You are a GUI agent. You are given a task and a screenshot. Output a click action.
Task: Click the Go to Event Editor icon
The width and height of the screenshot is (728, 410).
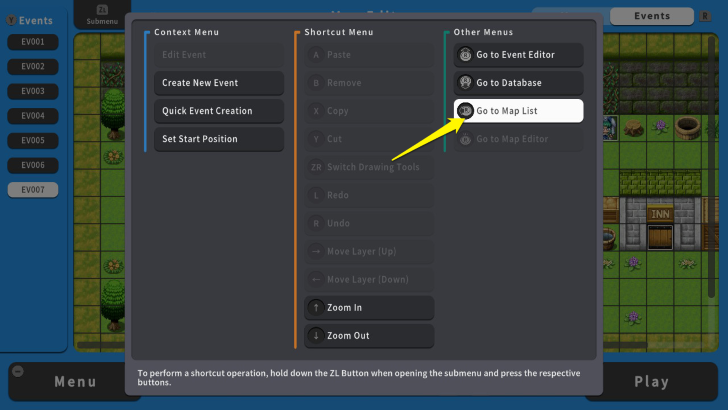click(x=465, y=55)
